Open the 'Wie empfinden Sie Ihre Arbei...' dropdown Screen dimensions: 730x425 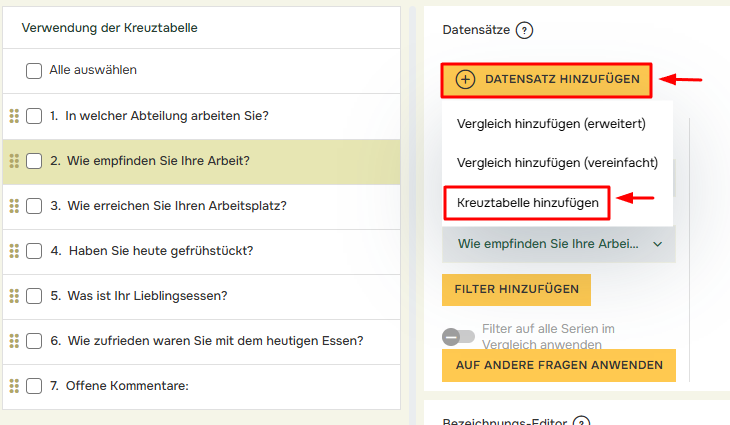[x=558, y=243]
